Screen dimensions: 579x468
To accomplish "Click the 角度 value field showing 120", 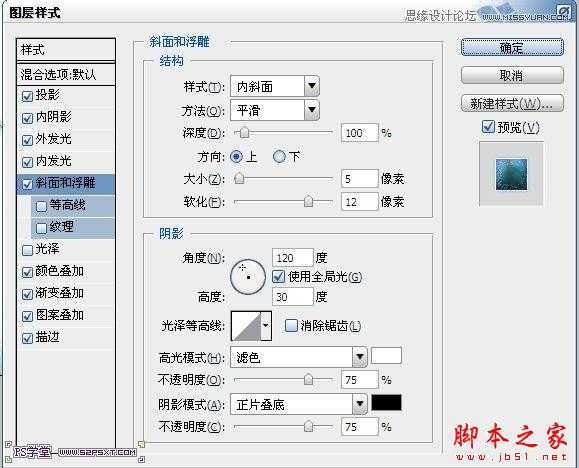I will click(293, 257).
